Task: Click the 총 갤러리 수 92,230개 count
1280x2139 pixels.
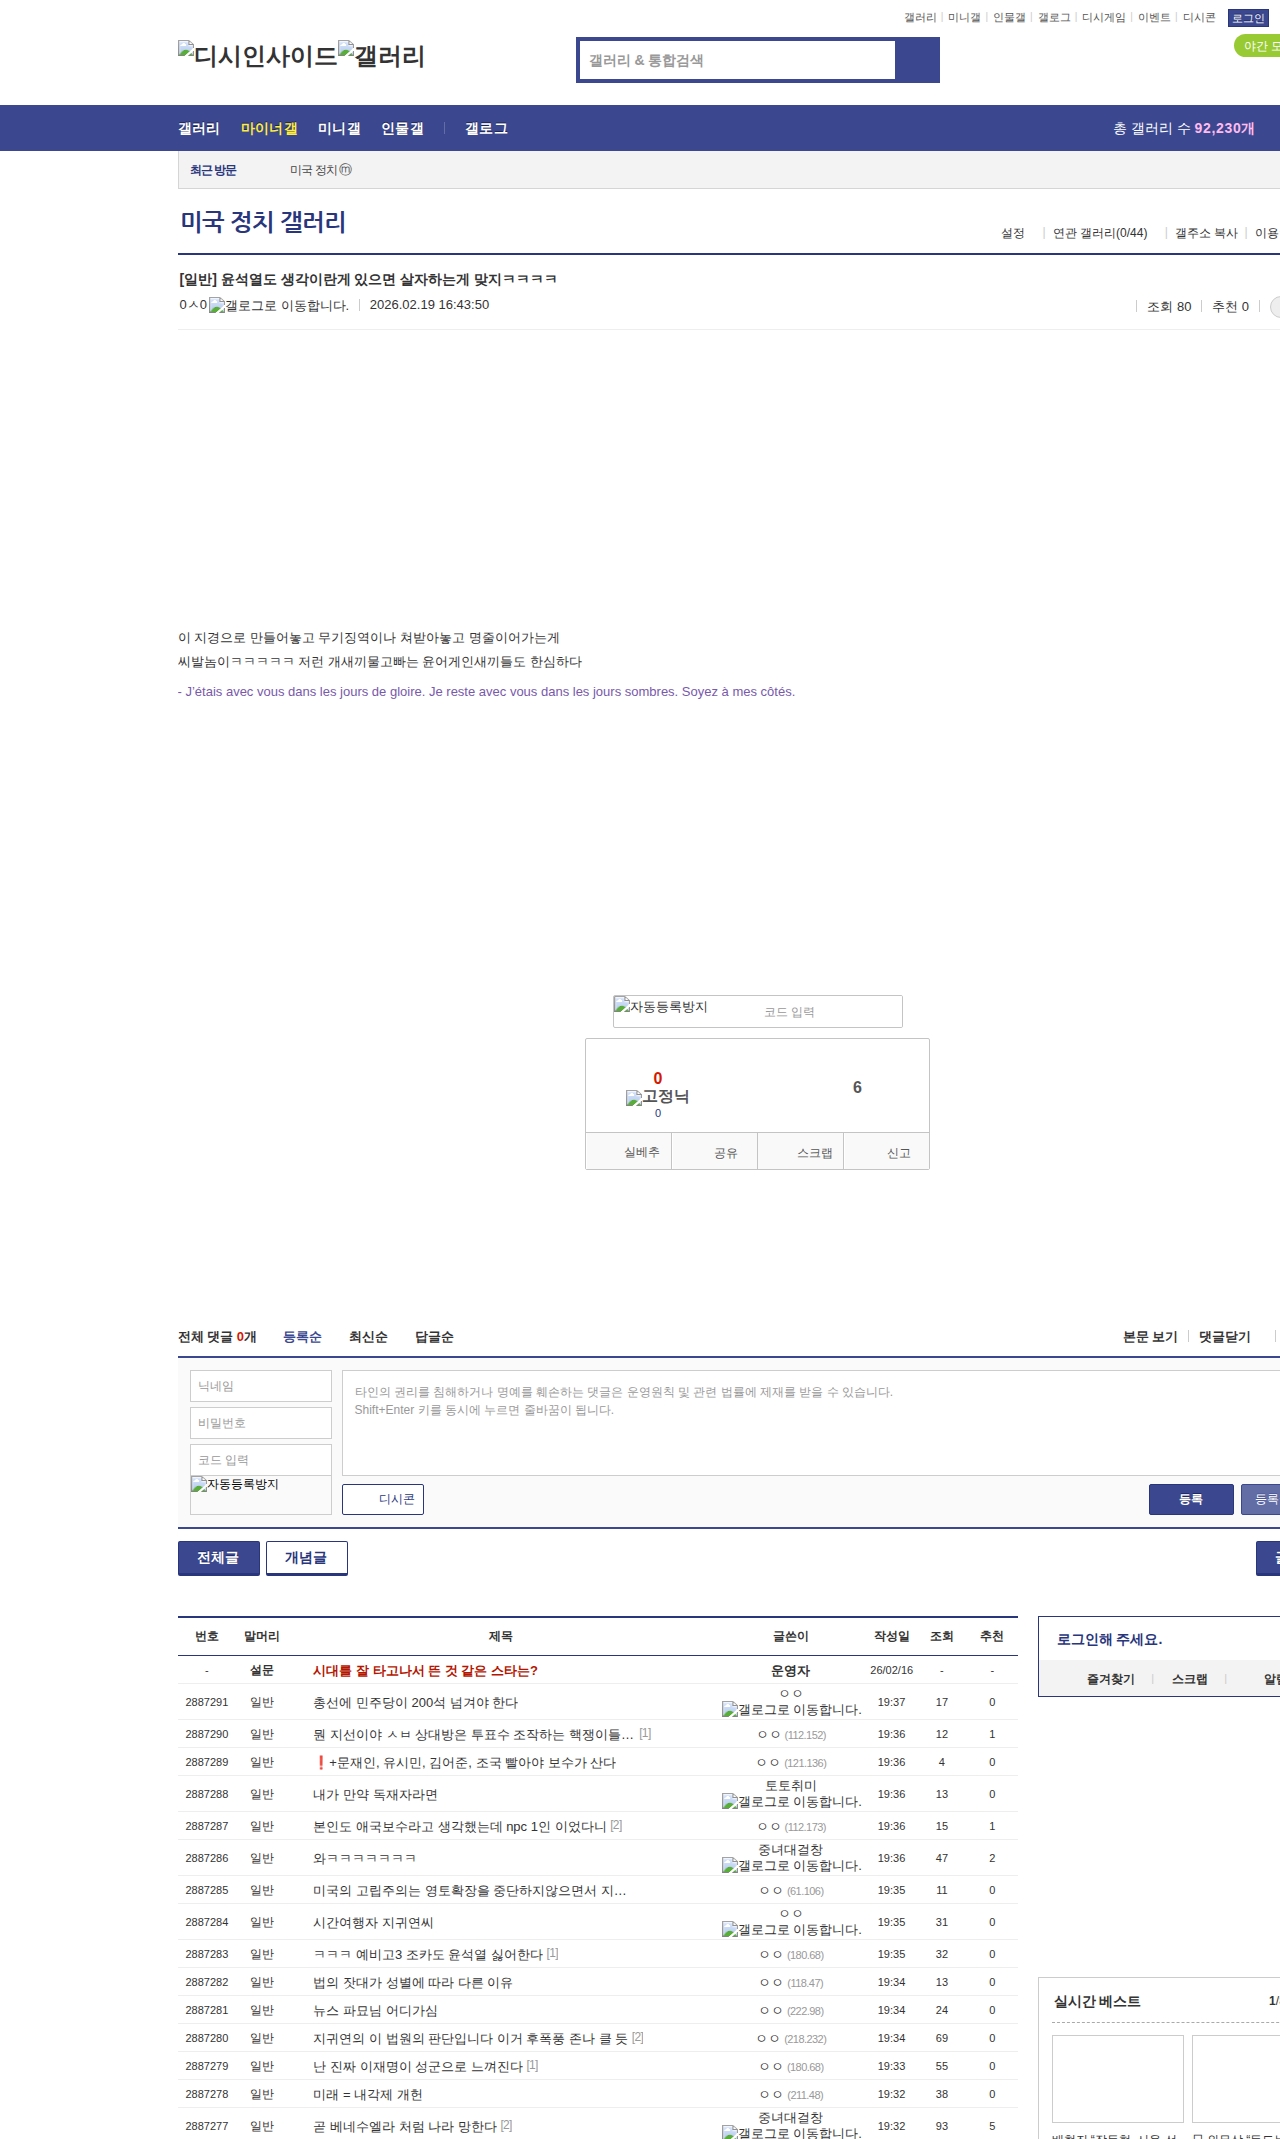Action: coord(1184,129)
